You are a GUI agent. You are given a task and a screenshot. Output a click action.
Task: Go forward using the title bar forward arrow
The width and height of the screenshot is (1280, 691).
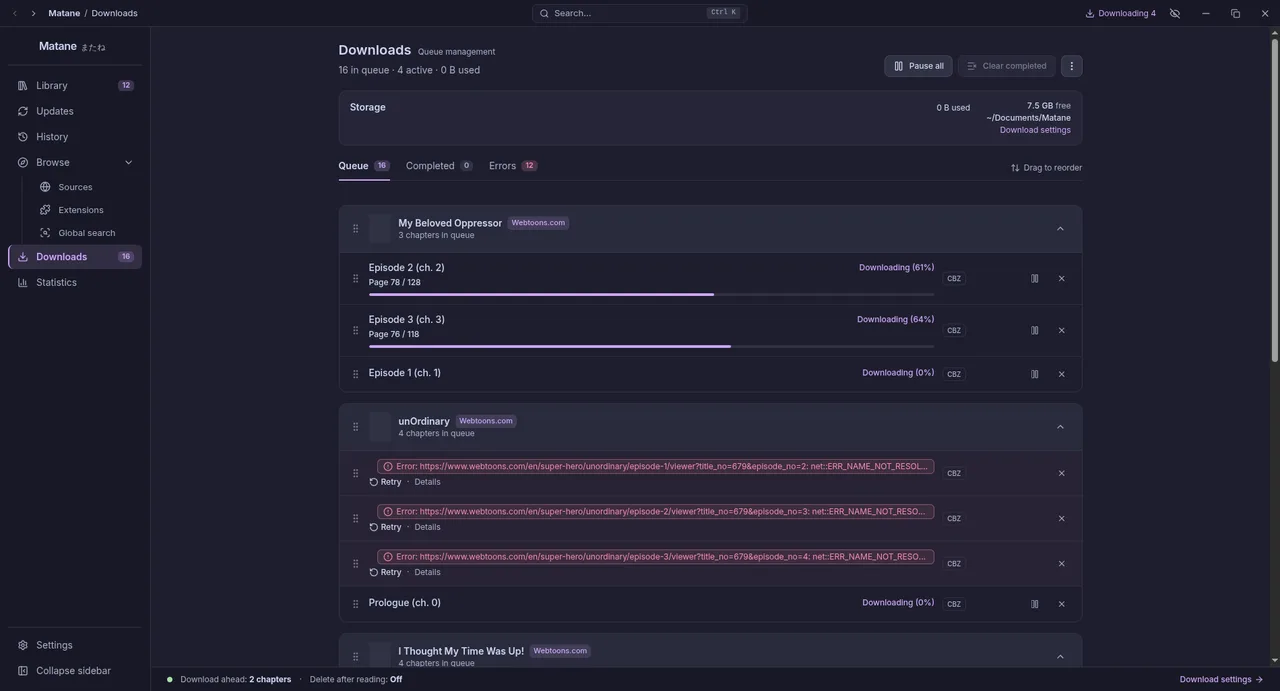33,13
